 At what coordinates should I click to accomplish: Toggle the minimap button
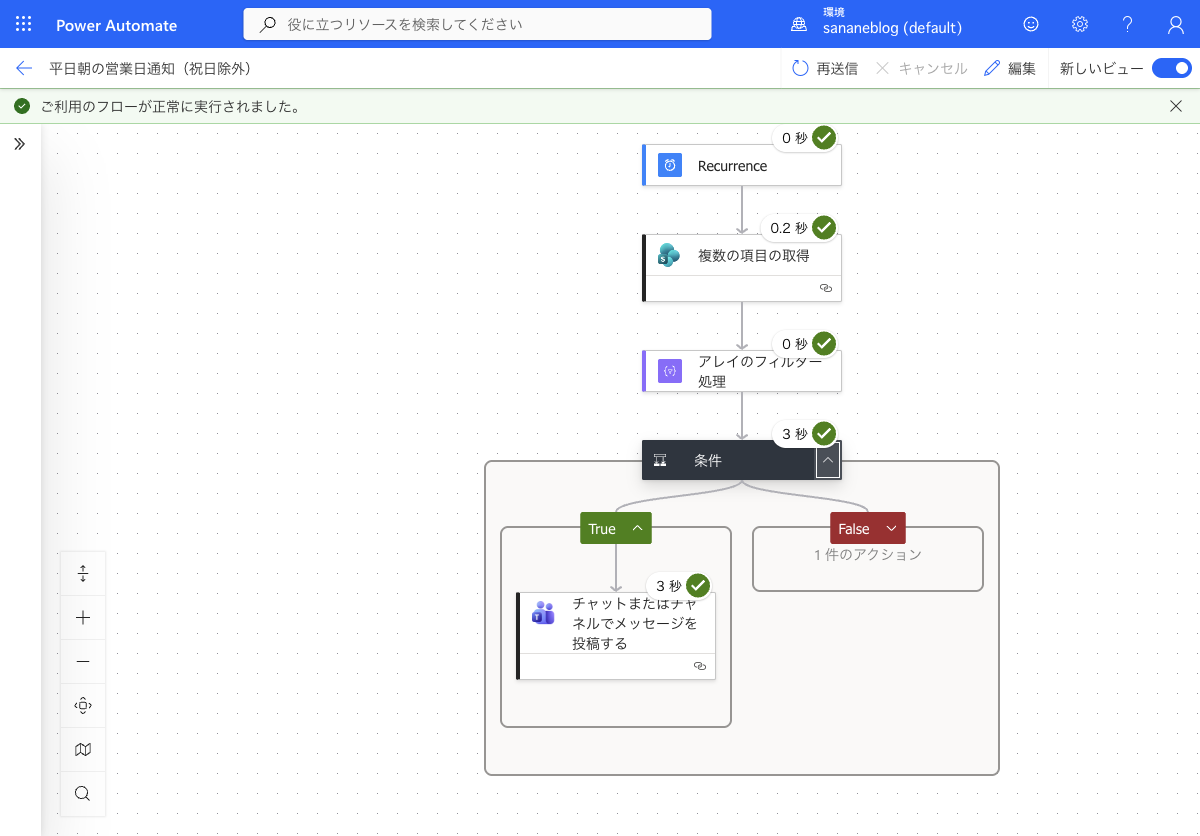click(x=83, y=750)
